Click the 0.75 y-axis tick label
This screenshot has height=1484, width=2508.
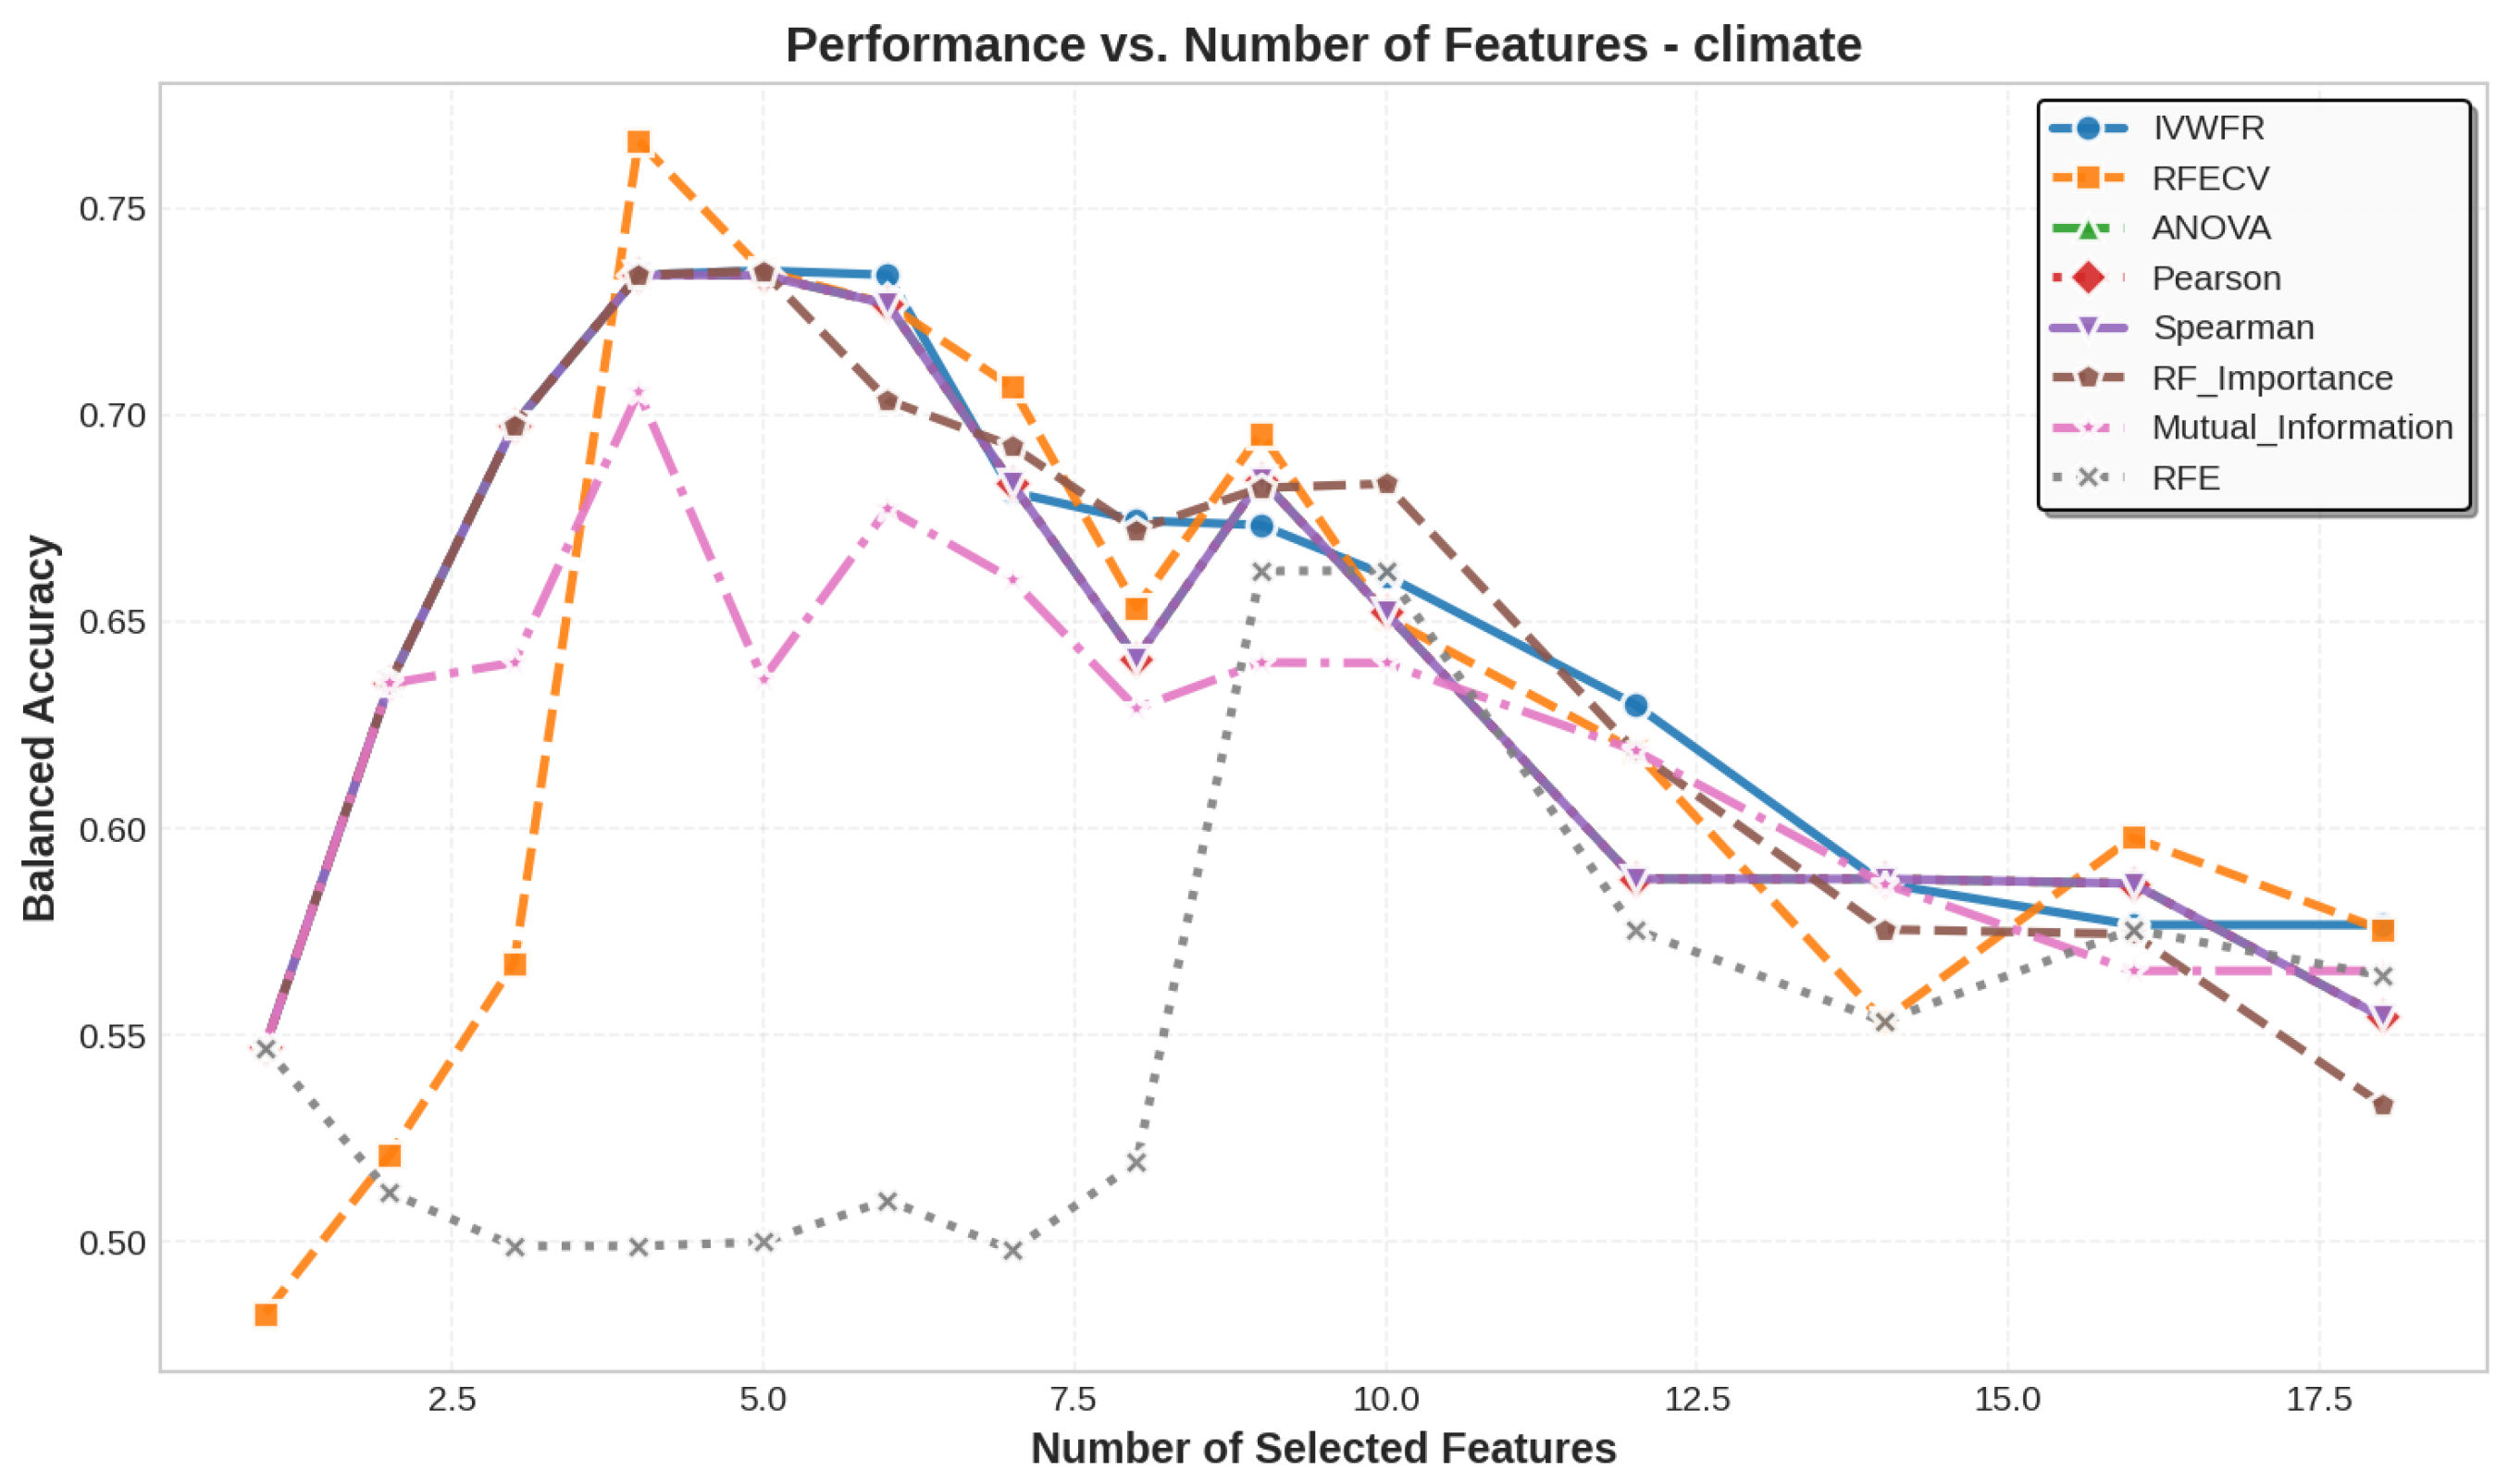tap(112, 209)
